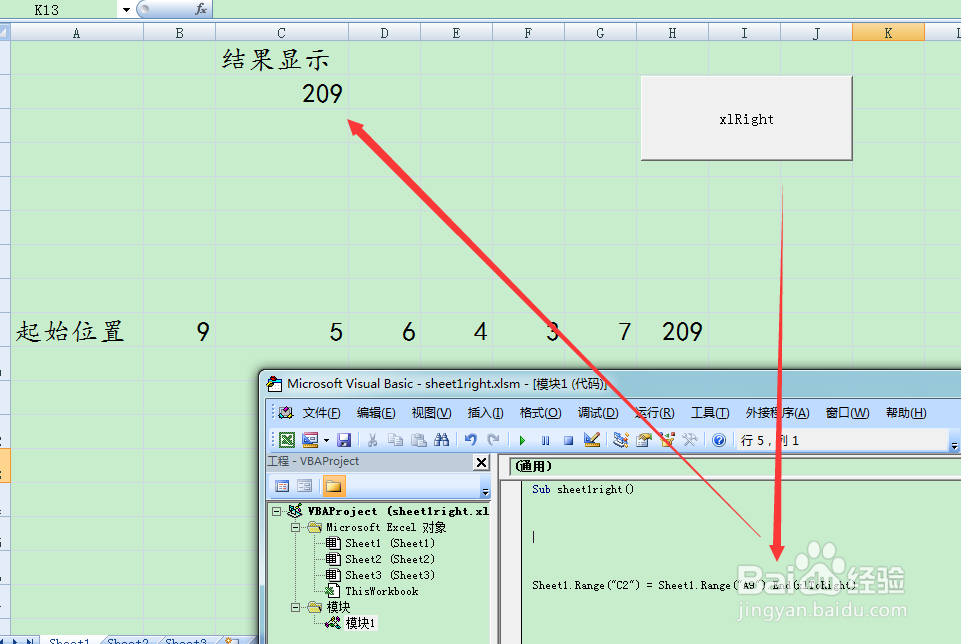
Task: Run the macro with green play icon
Action: [x=522, y=441]
